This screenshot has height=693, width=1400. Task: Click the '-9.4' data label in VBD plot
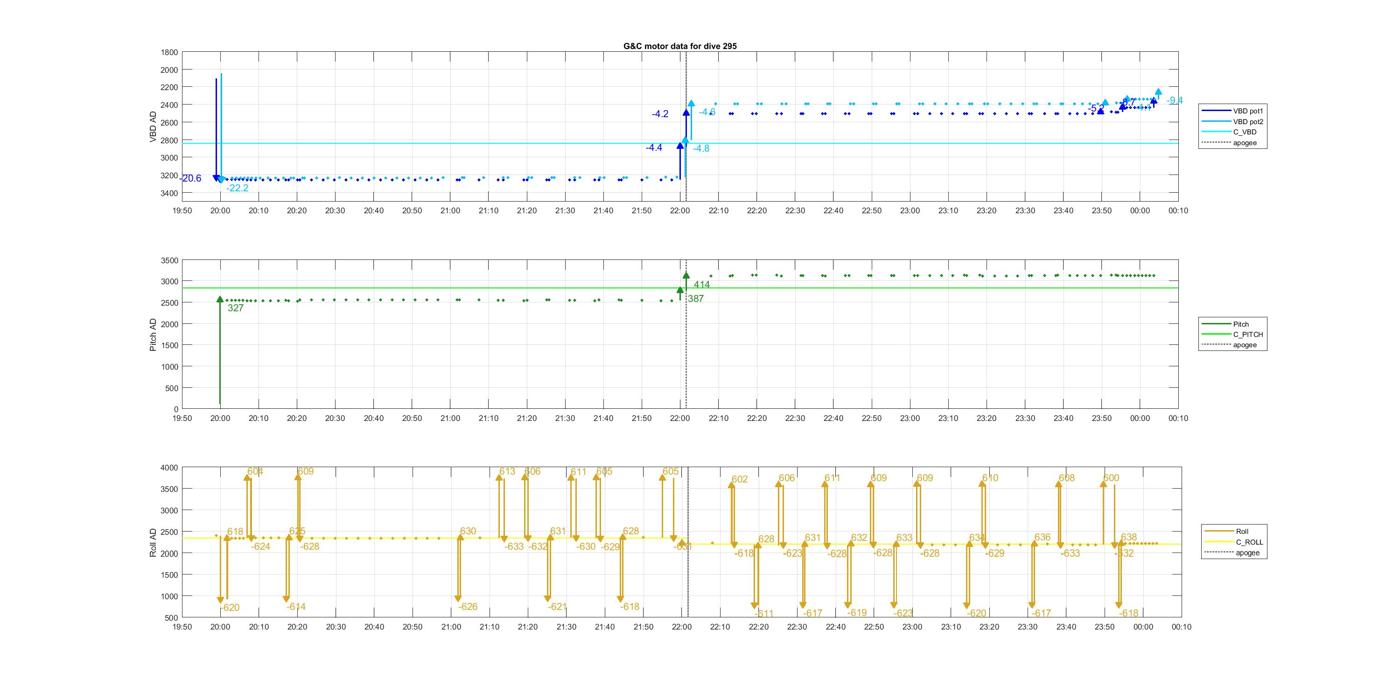coord(1175,100)
